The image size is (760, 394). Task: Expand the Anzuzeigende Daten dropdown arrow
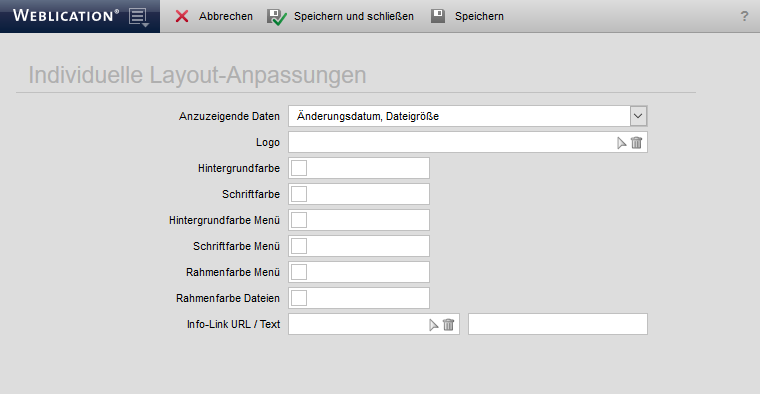point(638,116)
